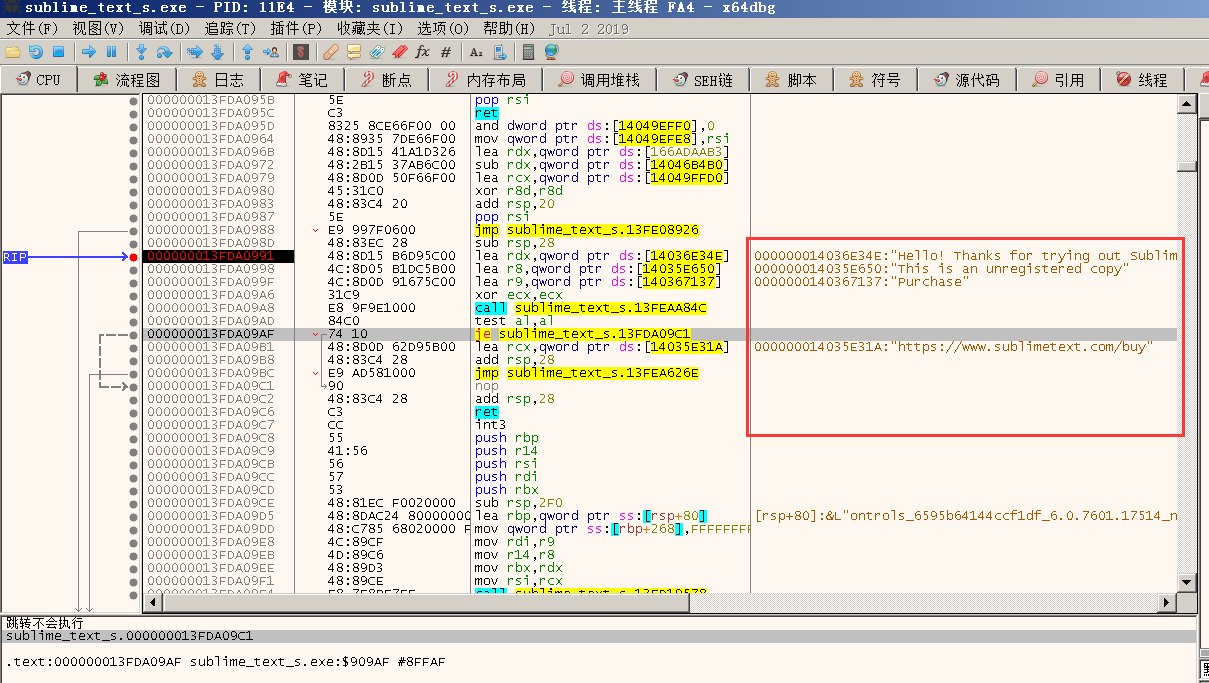Toggle breakpoint bullet at 000000013FDA0988
Screen dimensions: 1209x683
click(x=134, y=230)
